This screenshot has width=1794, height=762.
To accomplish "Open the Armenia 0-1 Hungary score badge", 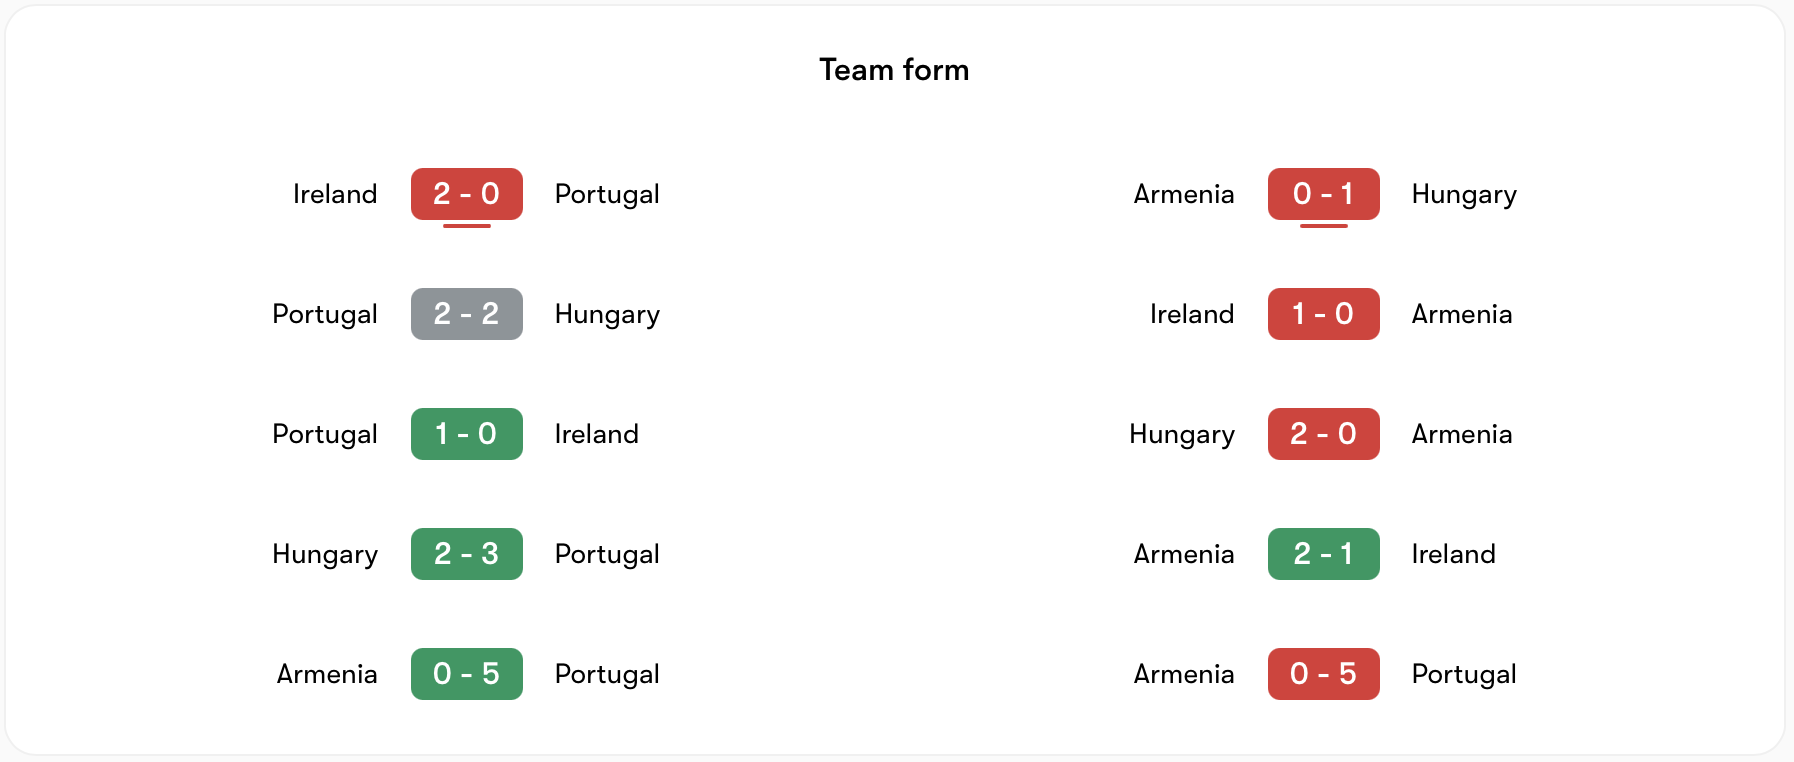I will [1323, 194].
